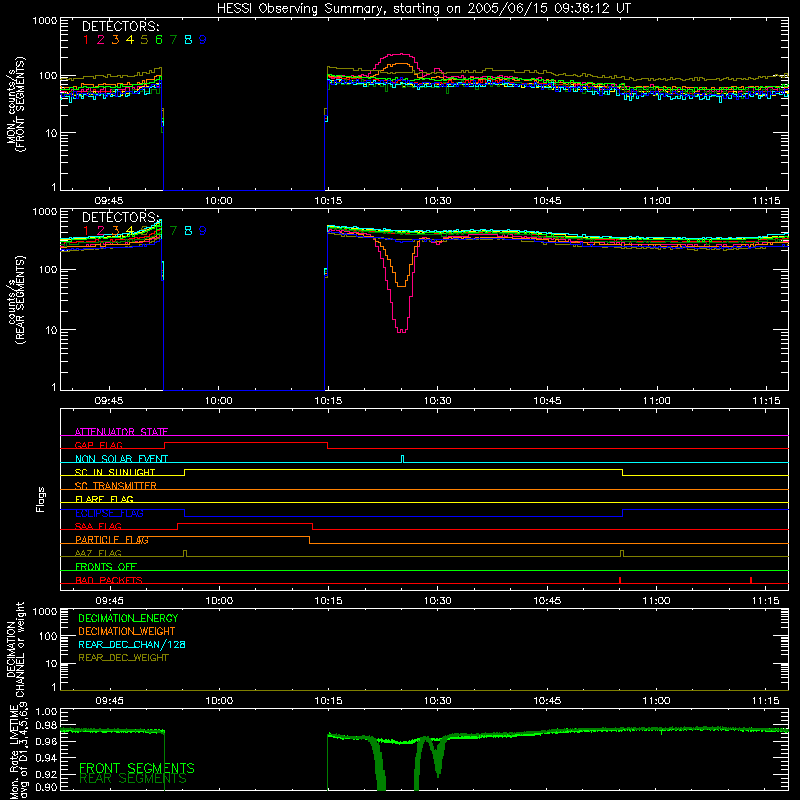Click the raised SAA_FLAG step segment
The image size is (800, 800).
click(245, 523)
